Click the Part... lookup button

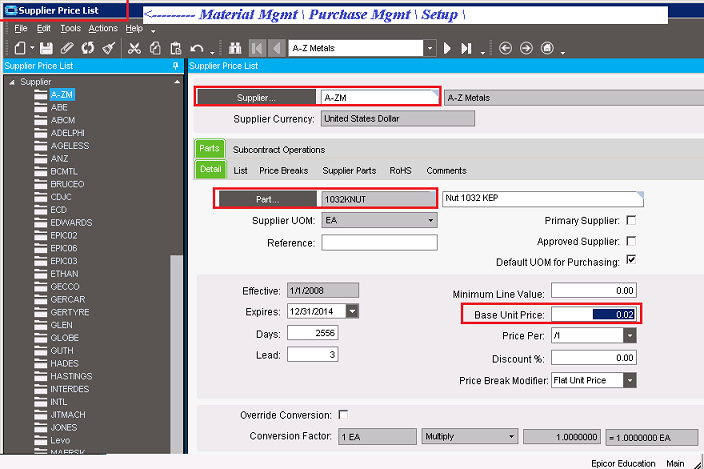point(268,199)
